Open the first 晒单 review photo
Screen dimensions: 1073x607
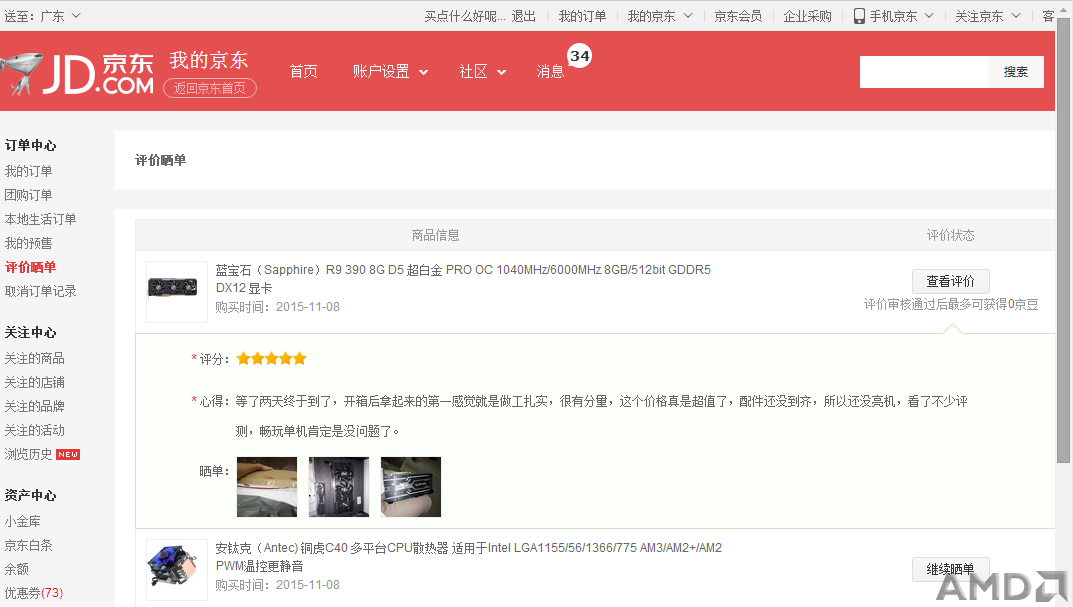[267, 487]
